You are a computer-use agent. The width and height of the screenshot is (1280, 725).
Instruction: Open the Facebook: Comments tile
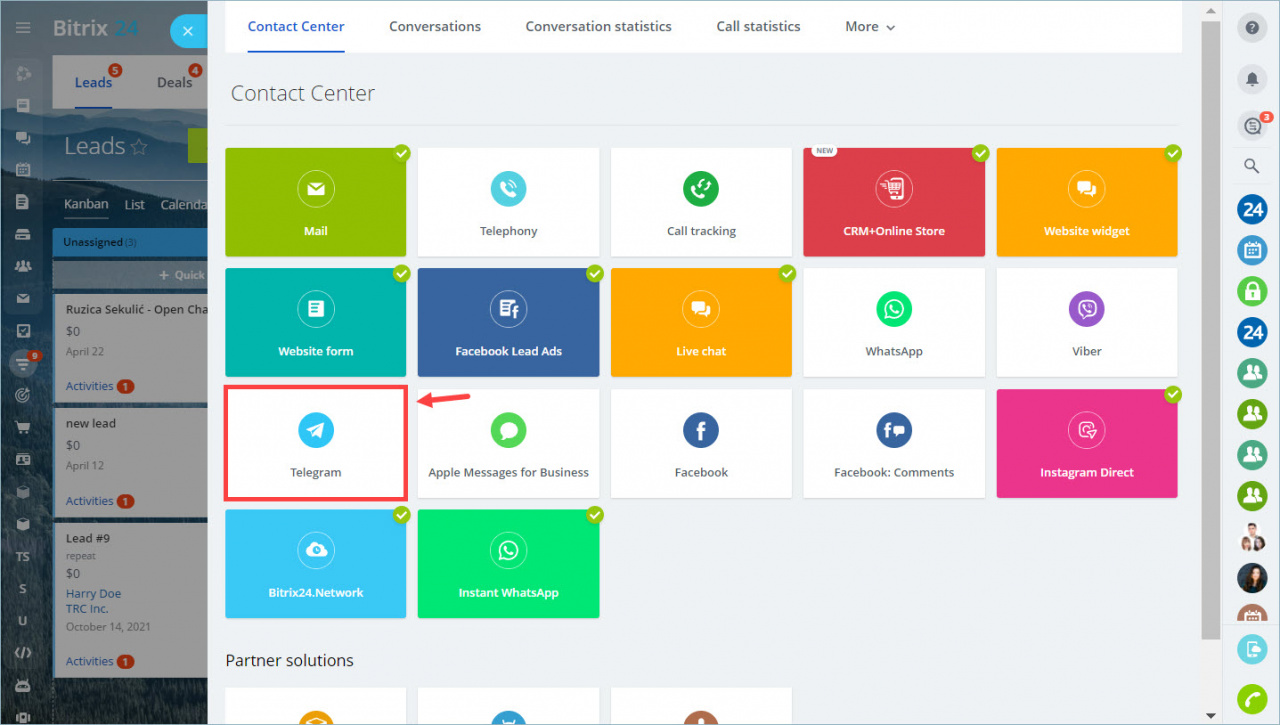click(x=894, y=443)
